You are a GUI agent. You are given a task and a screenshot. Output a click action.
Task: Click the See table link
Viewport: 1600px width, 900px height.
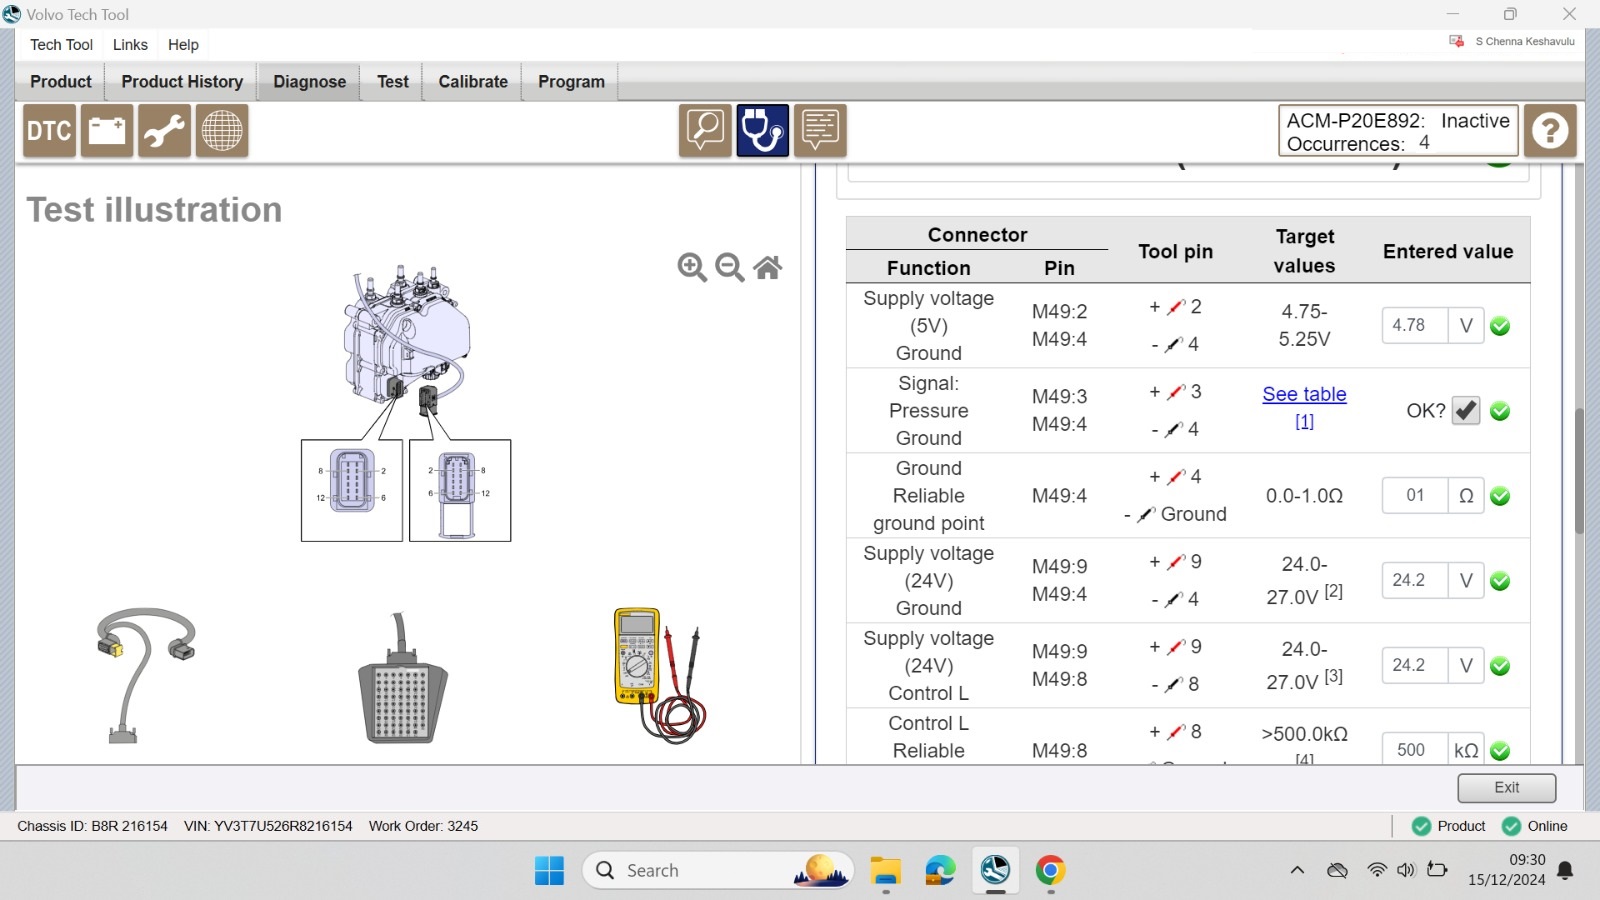click(1304, 394)
